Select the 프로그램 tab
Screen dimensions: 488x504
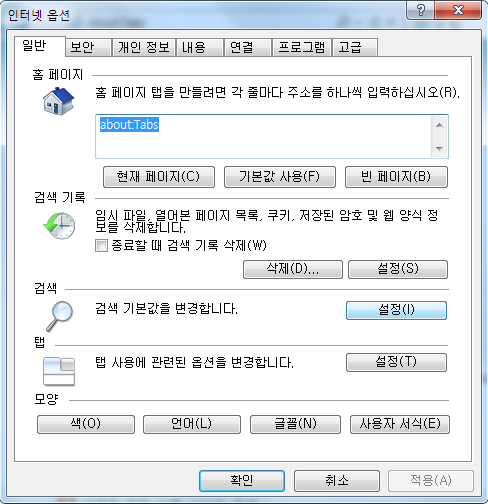click(302, 47)
